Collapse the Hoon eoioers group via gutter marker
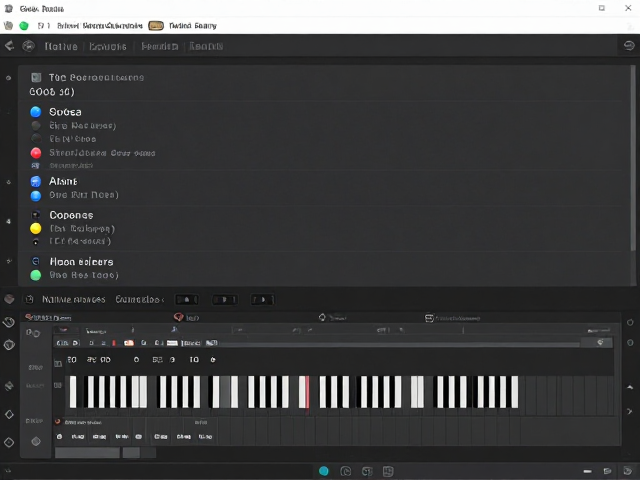 click(9, 261)
